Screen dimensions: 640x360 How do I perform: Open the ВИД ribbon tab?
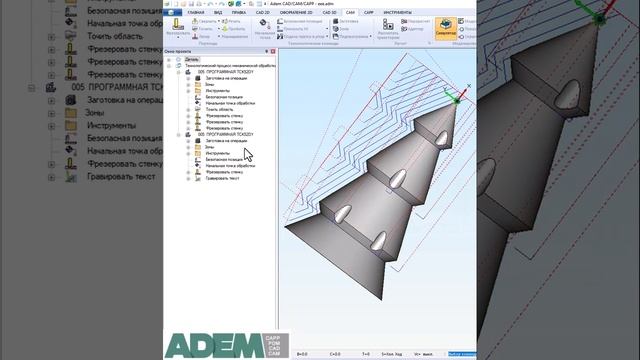pos(218,13)
